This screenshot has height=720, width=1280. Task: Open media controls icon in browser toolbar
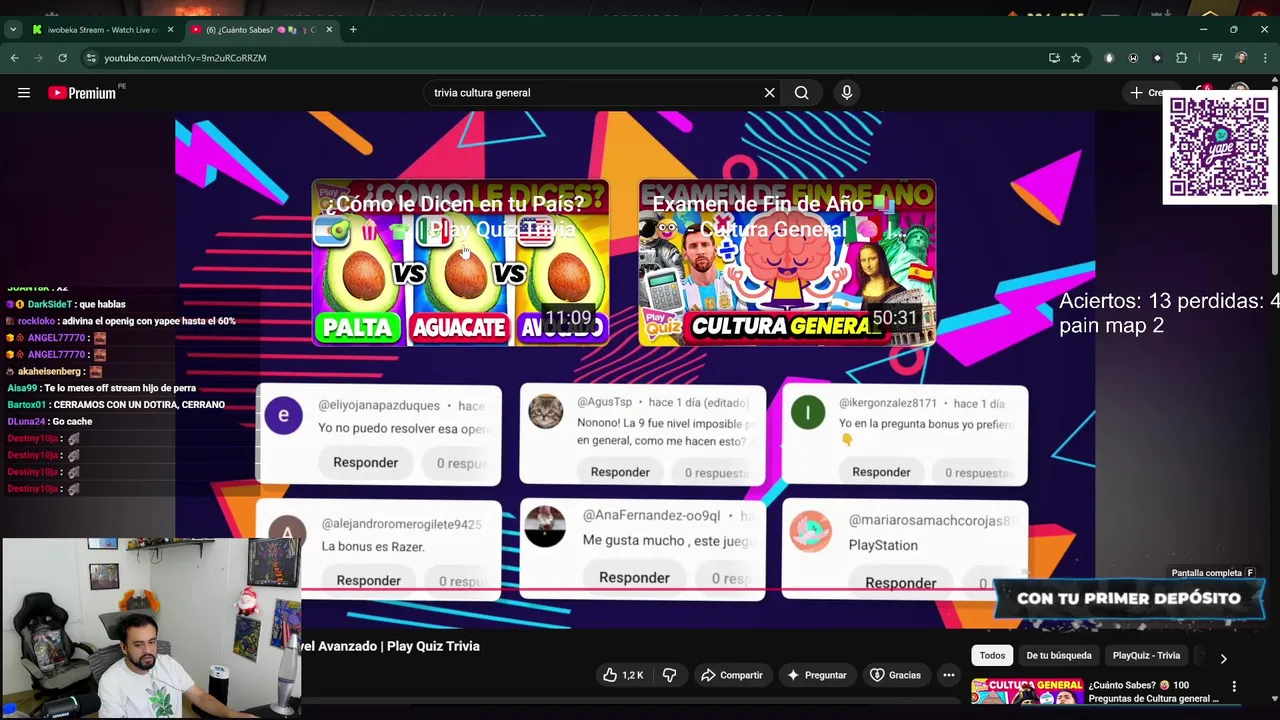[1217, 58]
